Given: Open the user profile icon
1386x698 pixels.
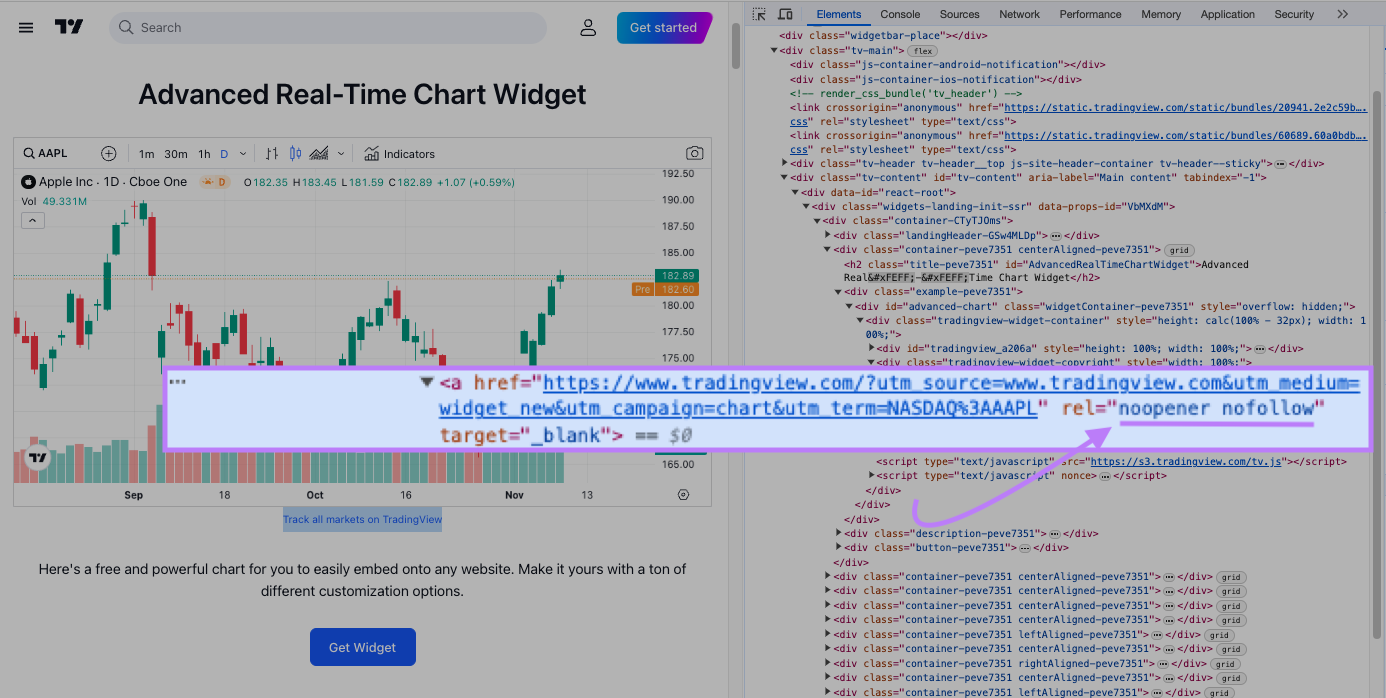Looking at the screenshot, I should tap(588, 27).
